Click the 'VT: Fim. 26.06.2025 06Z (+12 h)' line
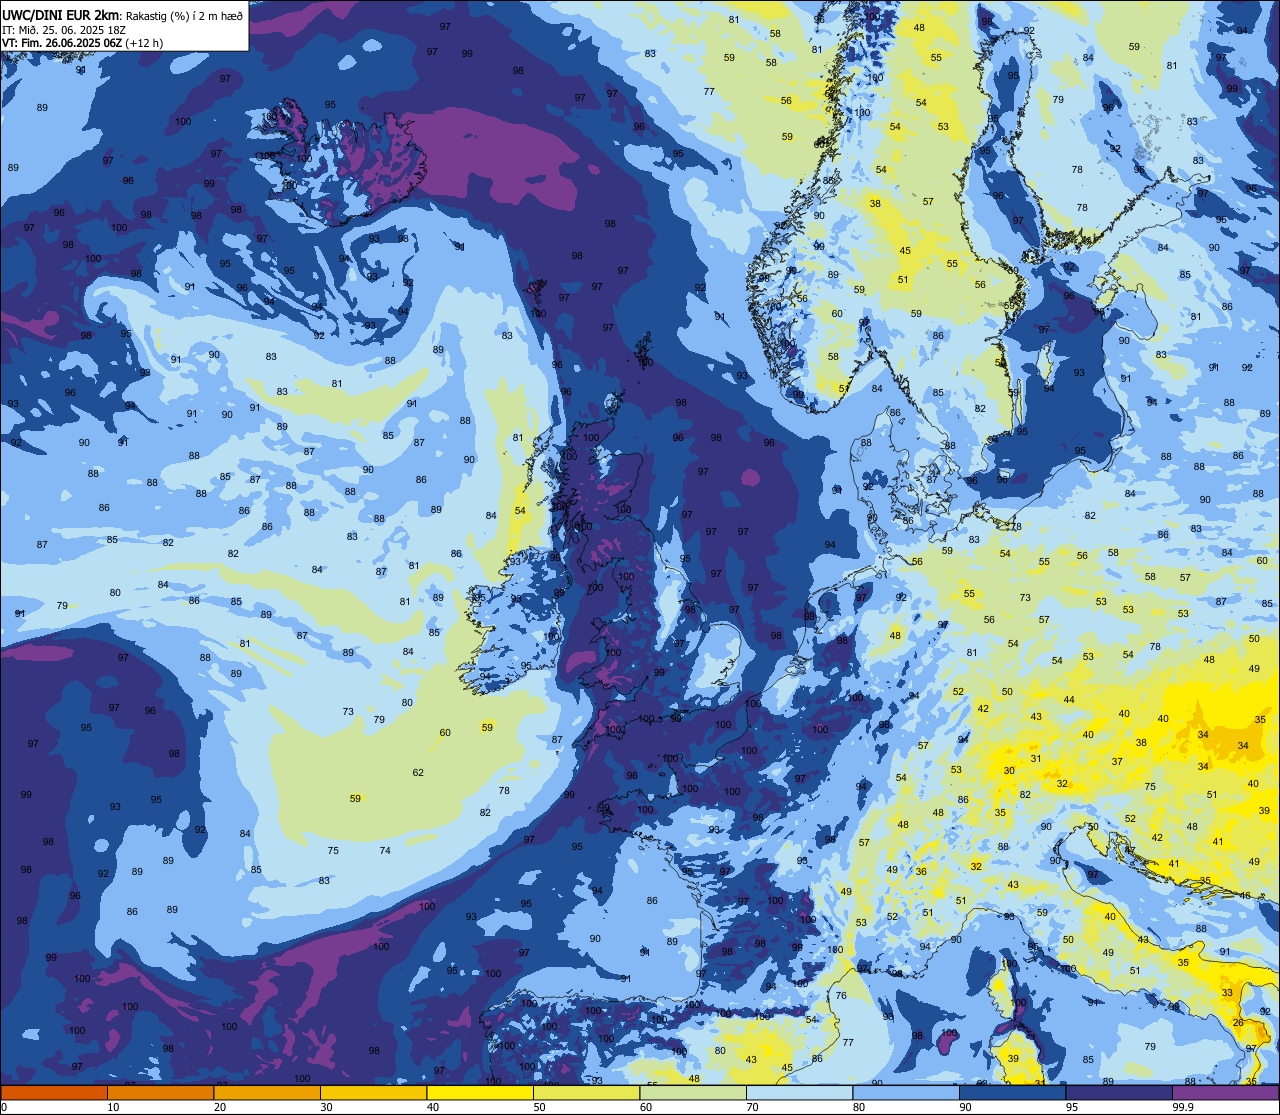The image size is (1280, 1115). [82, 43]
